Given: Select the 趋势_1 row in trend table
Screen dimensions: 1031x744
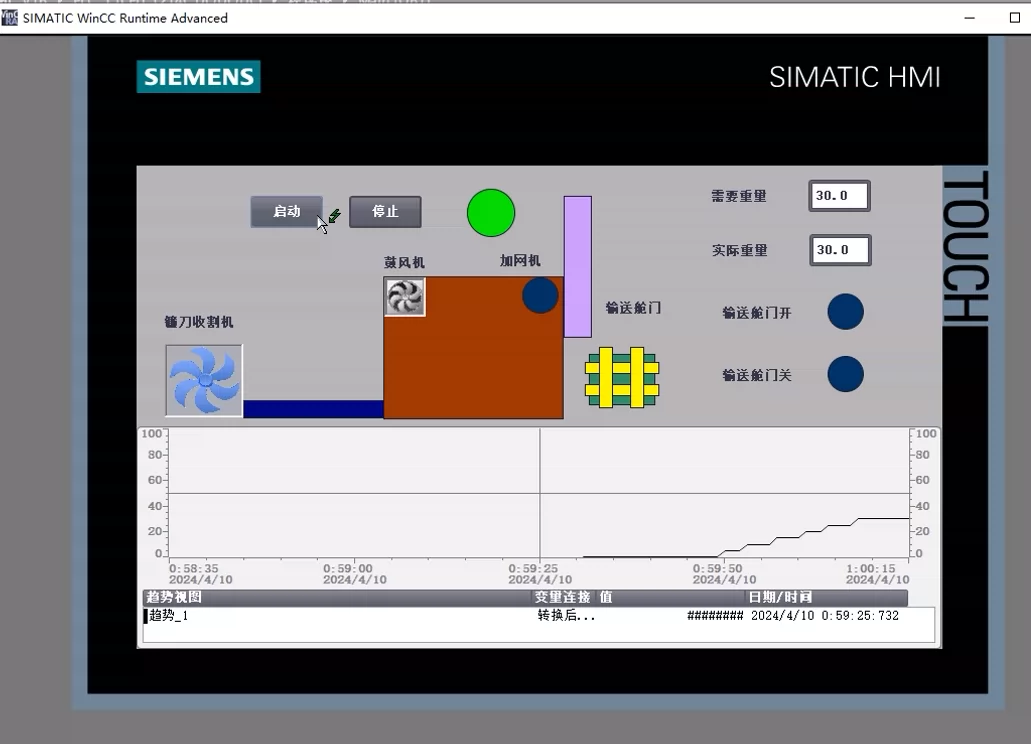Looking at the screenshot, I should [x=539, y=616].
